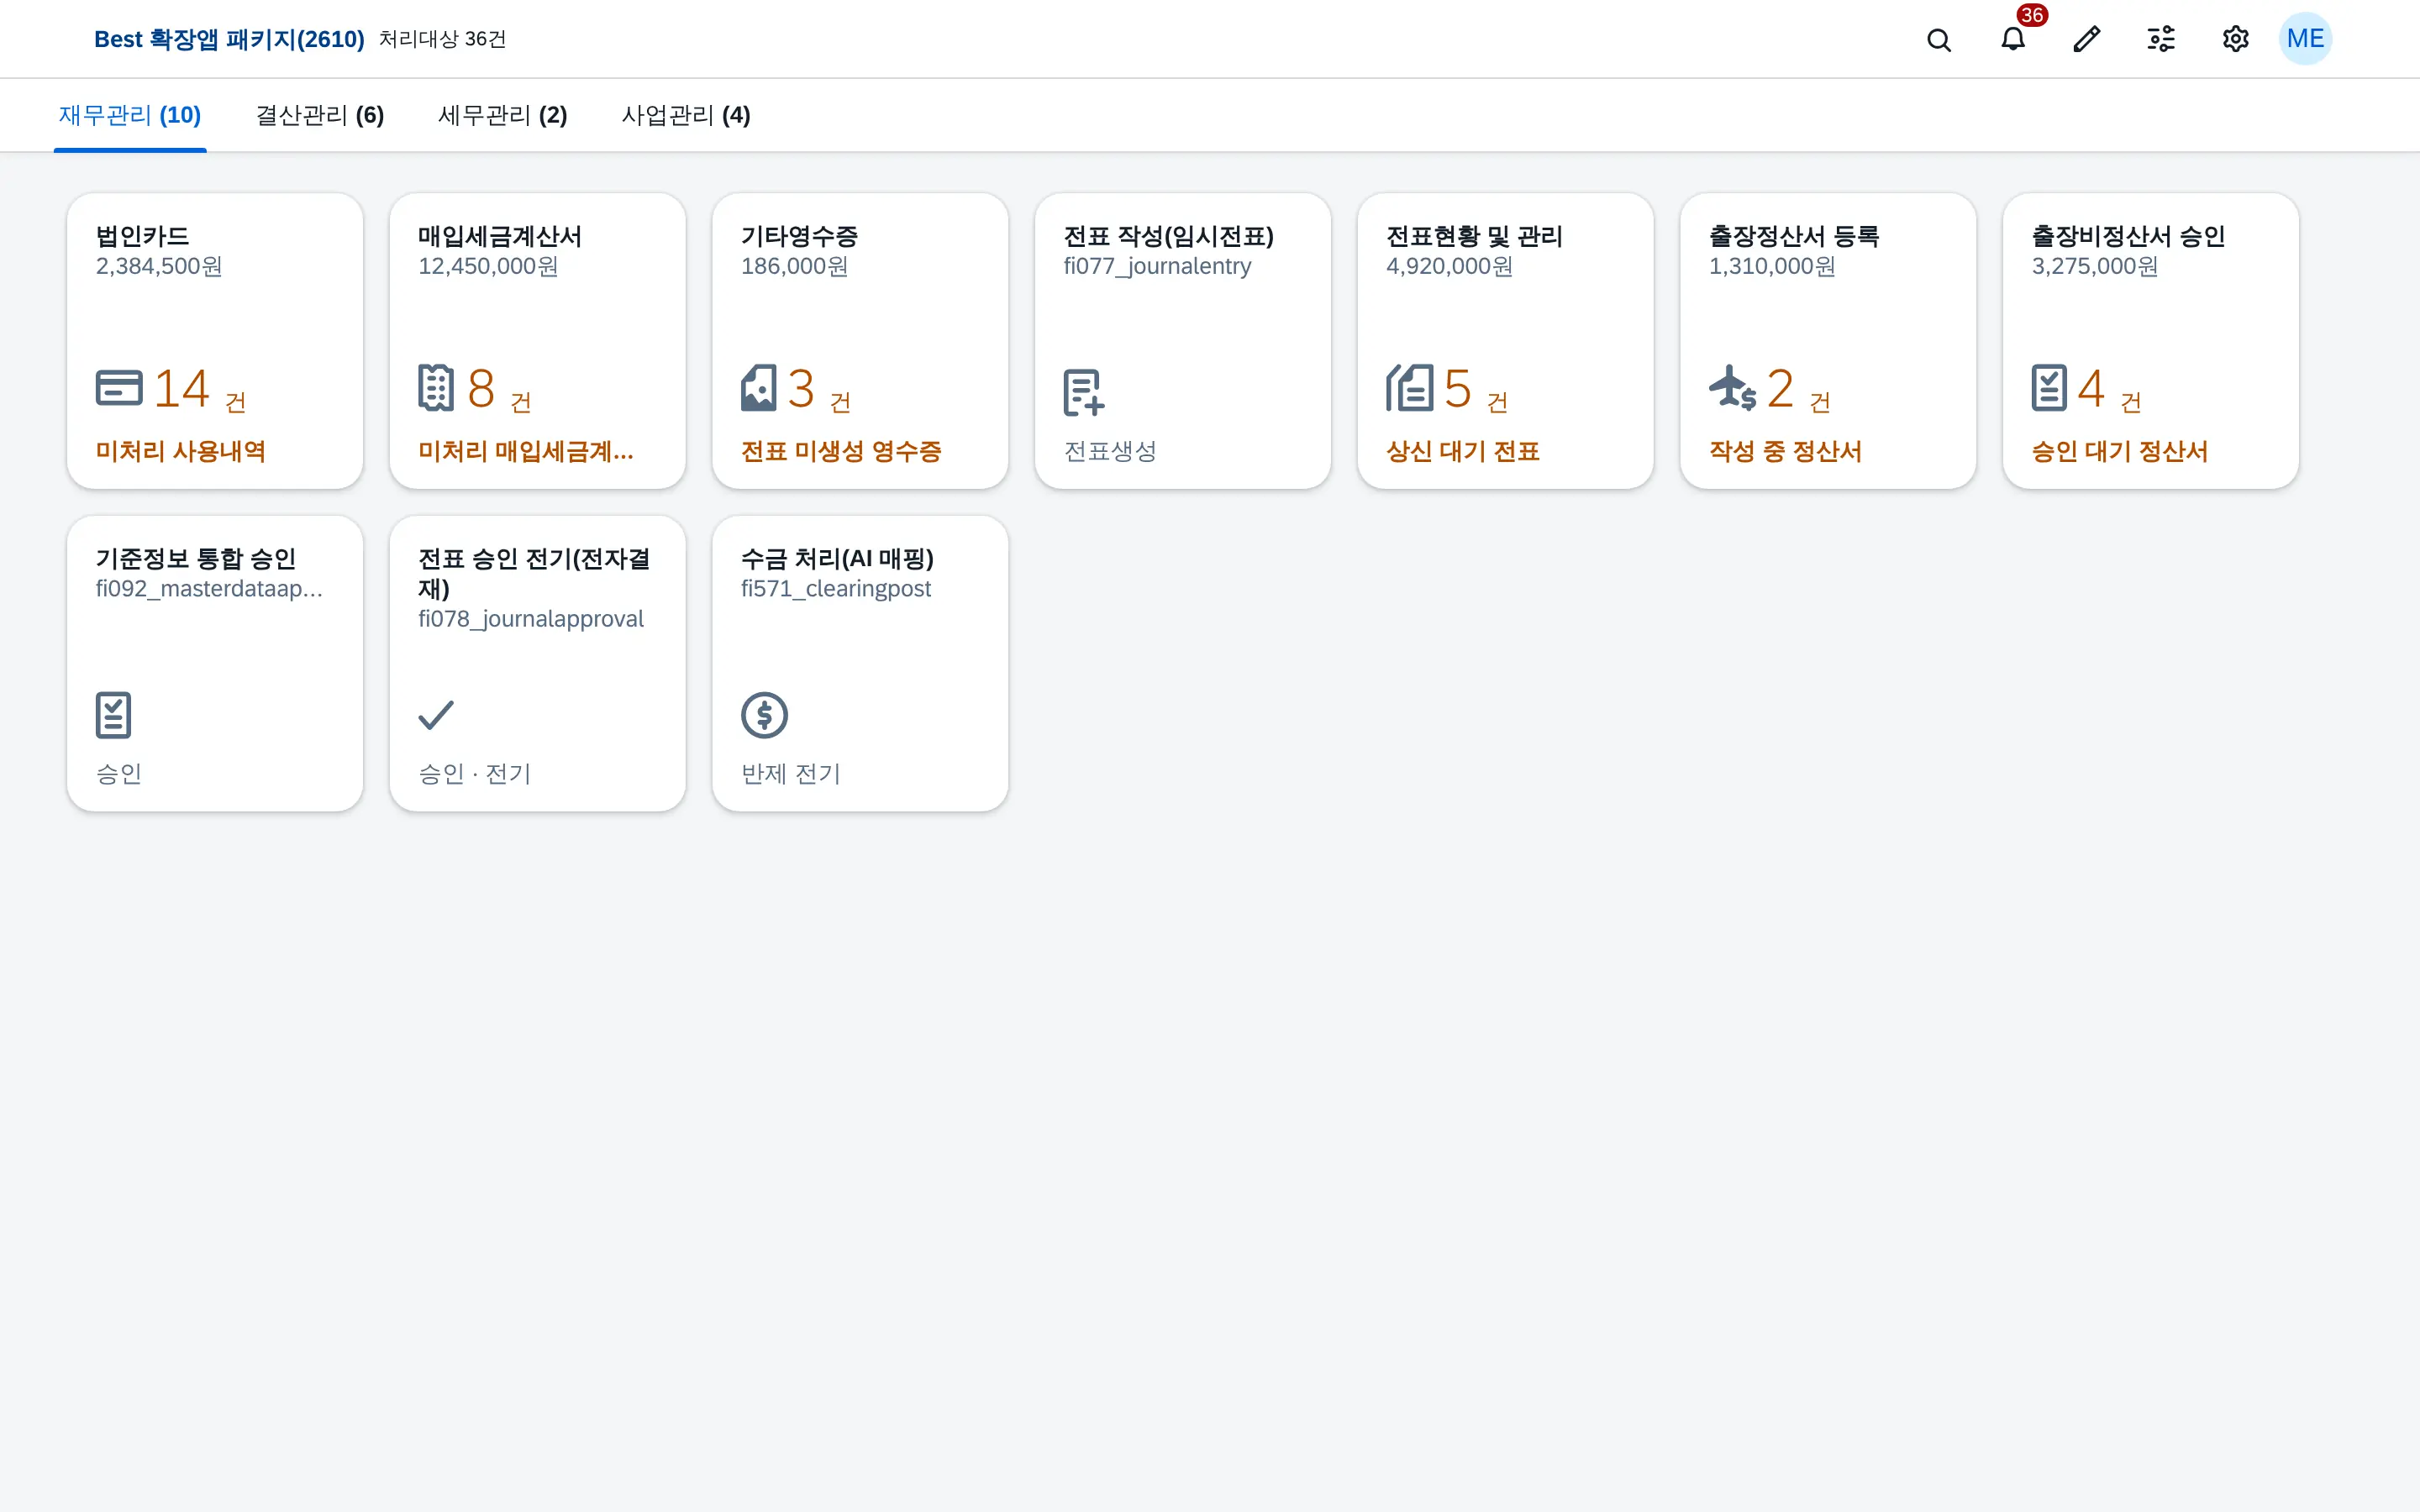Switch to 세무관리 (2) tab
The image size is (2420, 1512).
(x=503, y=115)
